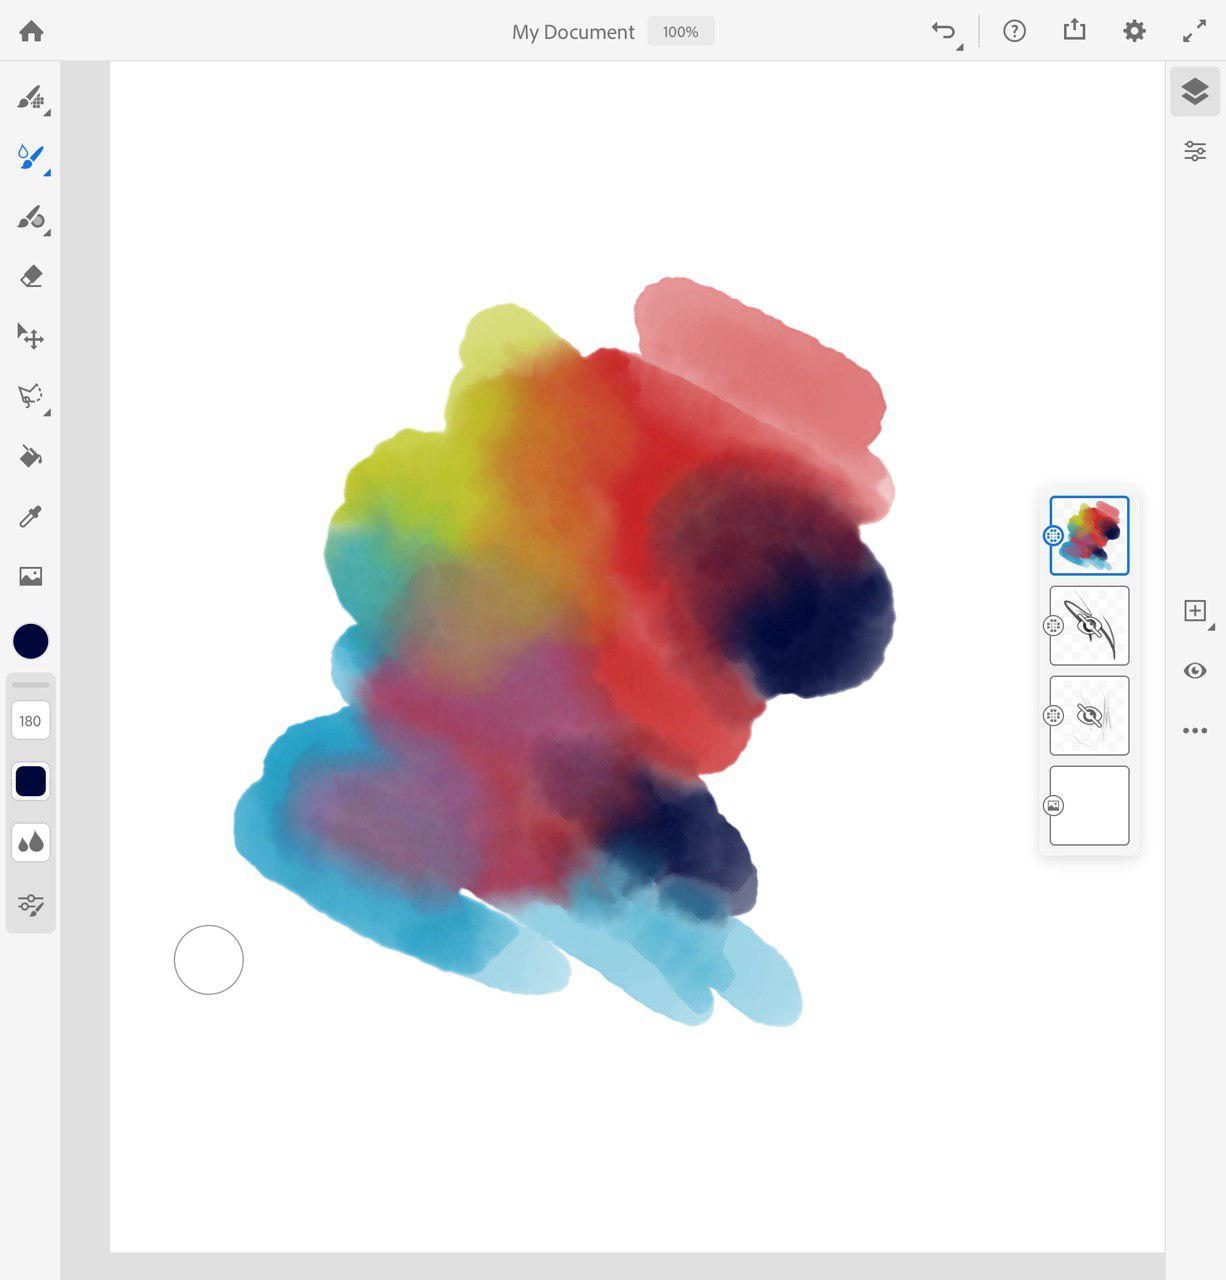Select the Live Brushes watercolor tool
The width and height of the screenshot is (1226, 1280).
tap(31, 157)
